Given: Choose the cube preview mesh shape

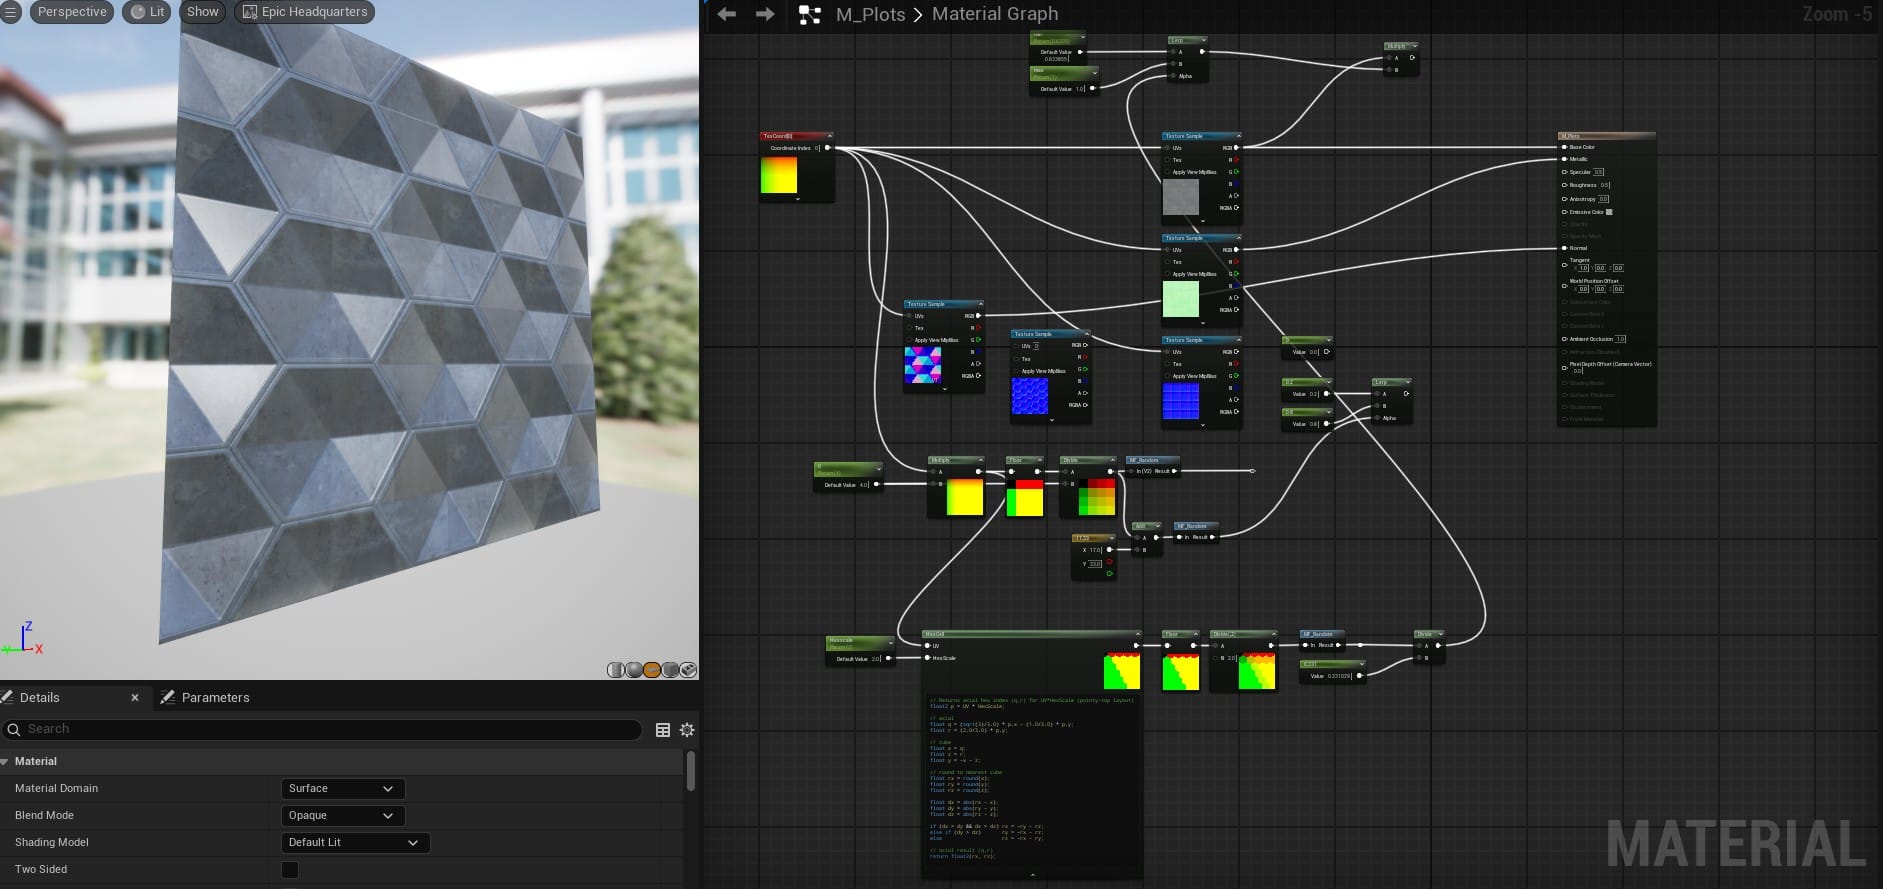Looking at the screenshot, I should (x=670, y=670).
